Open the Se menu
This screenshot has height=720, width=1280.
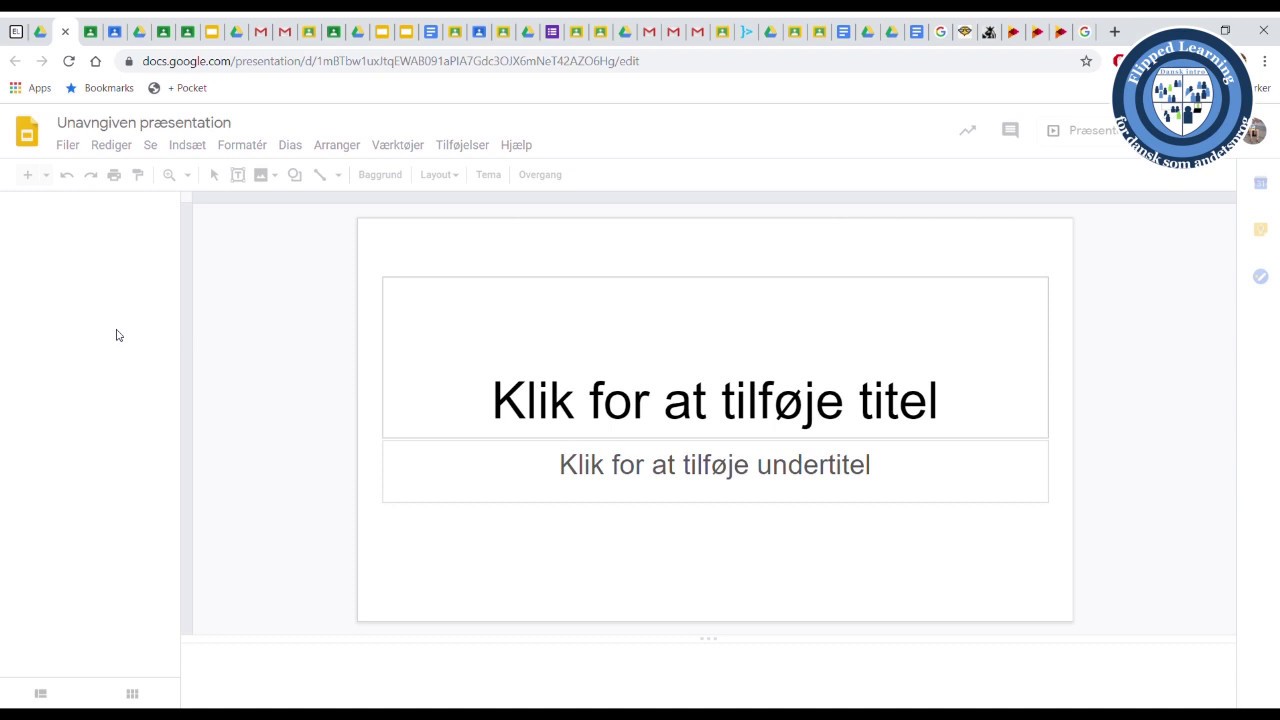[x=150, y=145]
